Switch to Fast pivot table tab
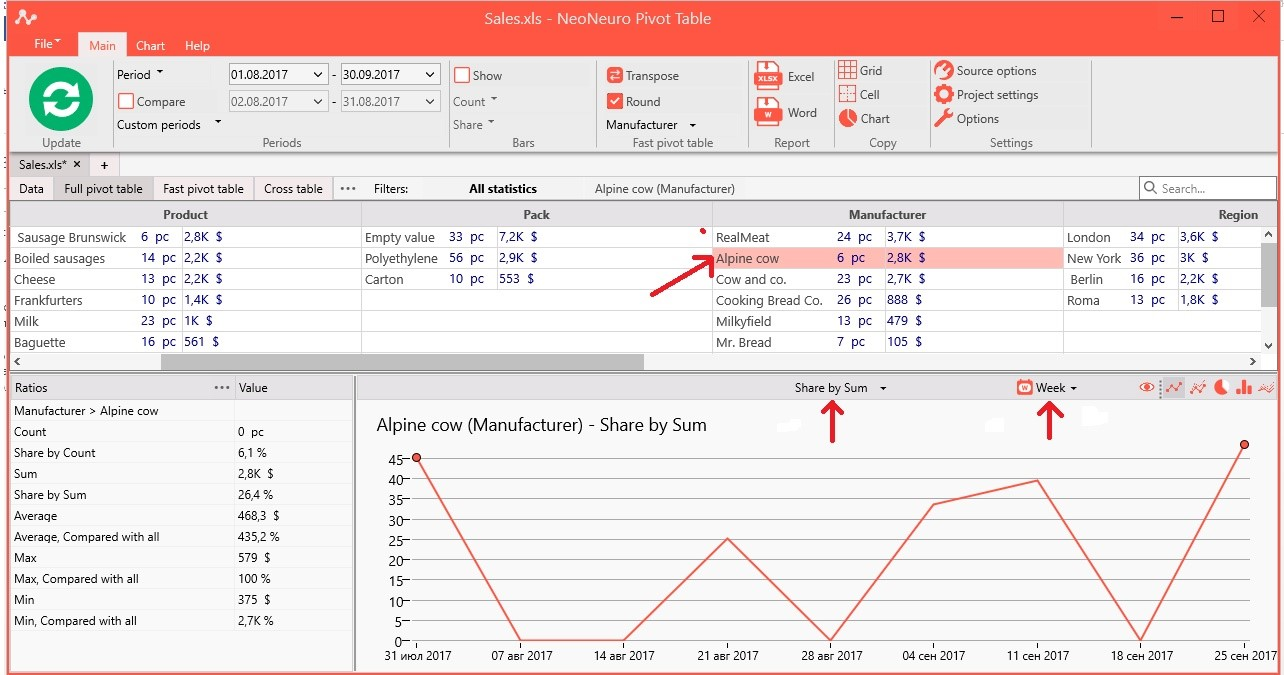The width and height of the screenshot is (1284, 675). tap(203, 188)
